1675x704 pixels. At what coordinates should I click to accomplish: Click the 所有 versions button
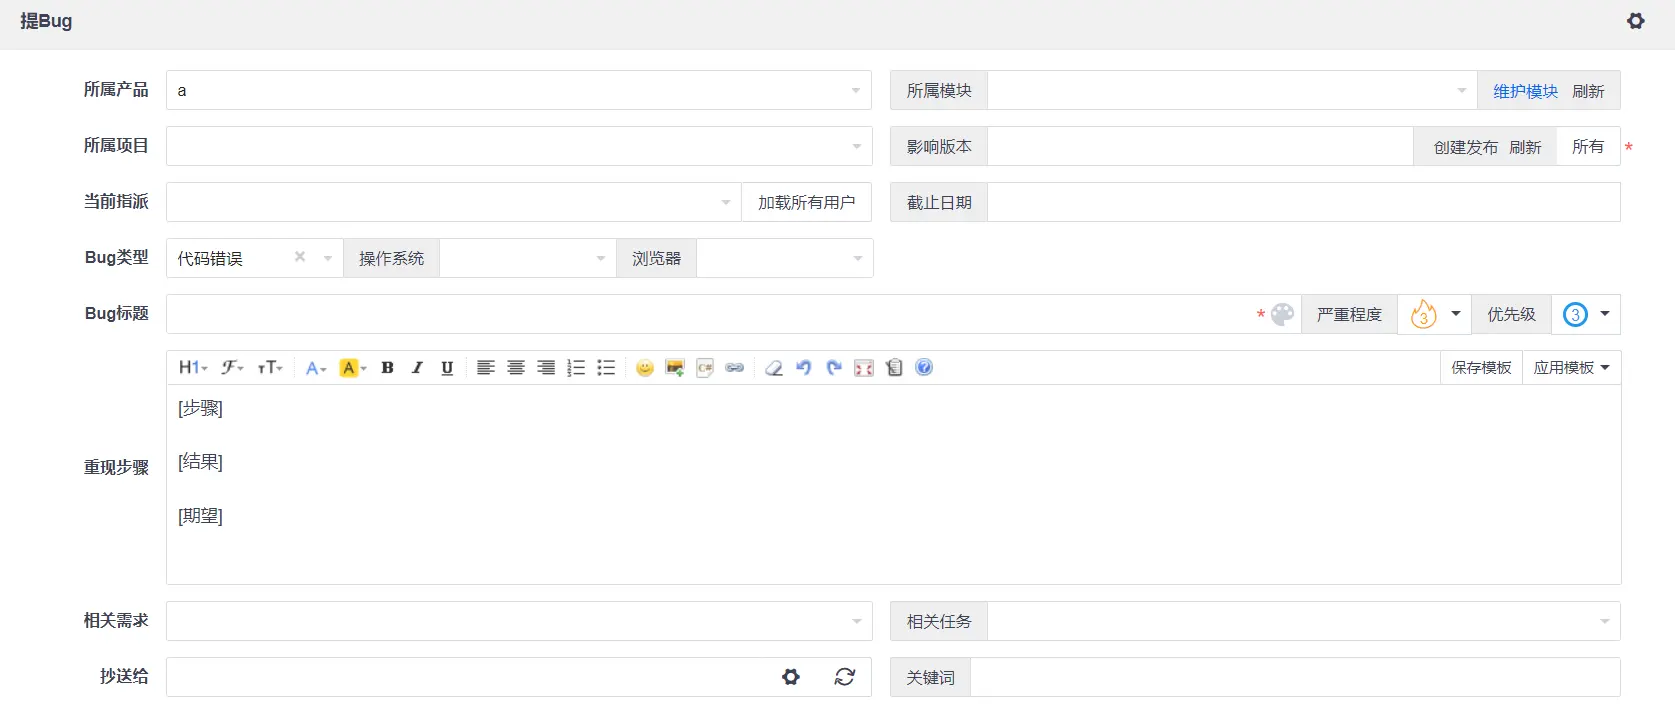pos(1588,146)
